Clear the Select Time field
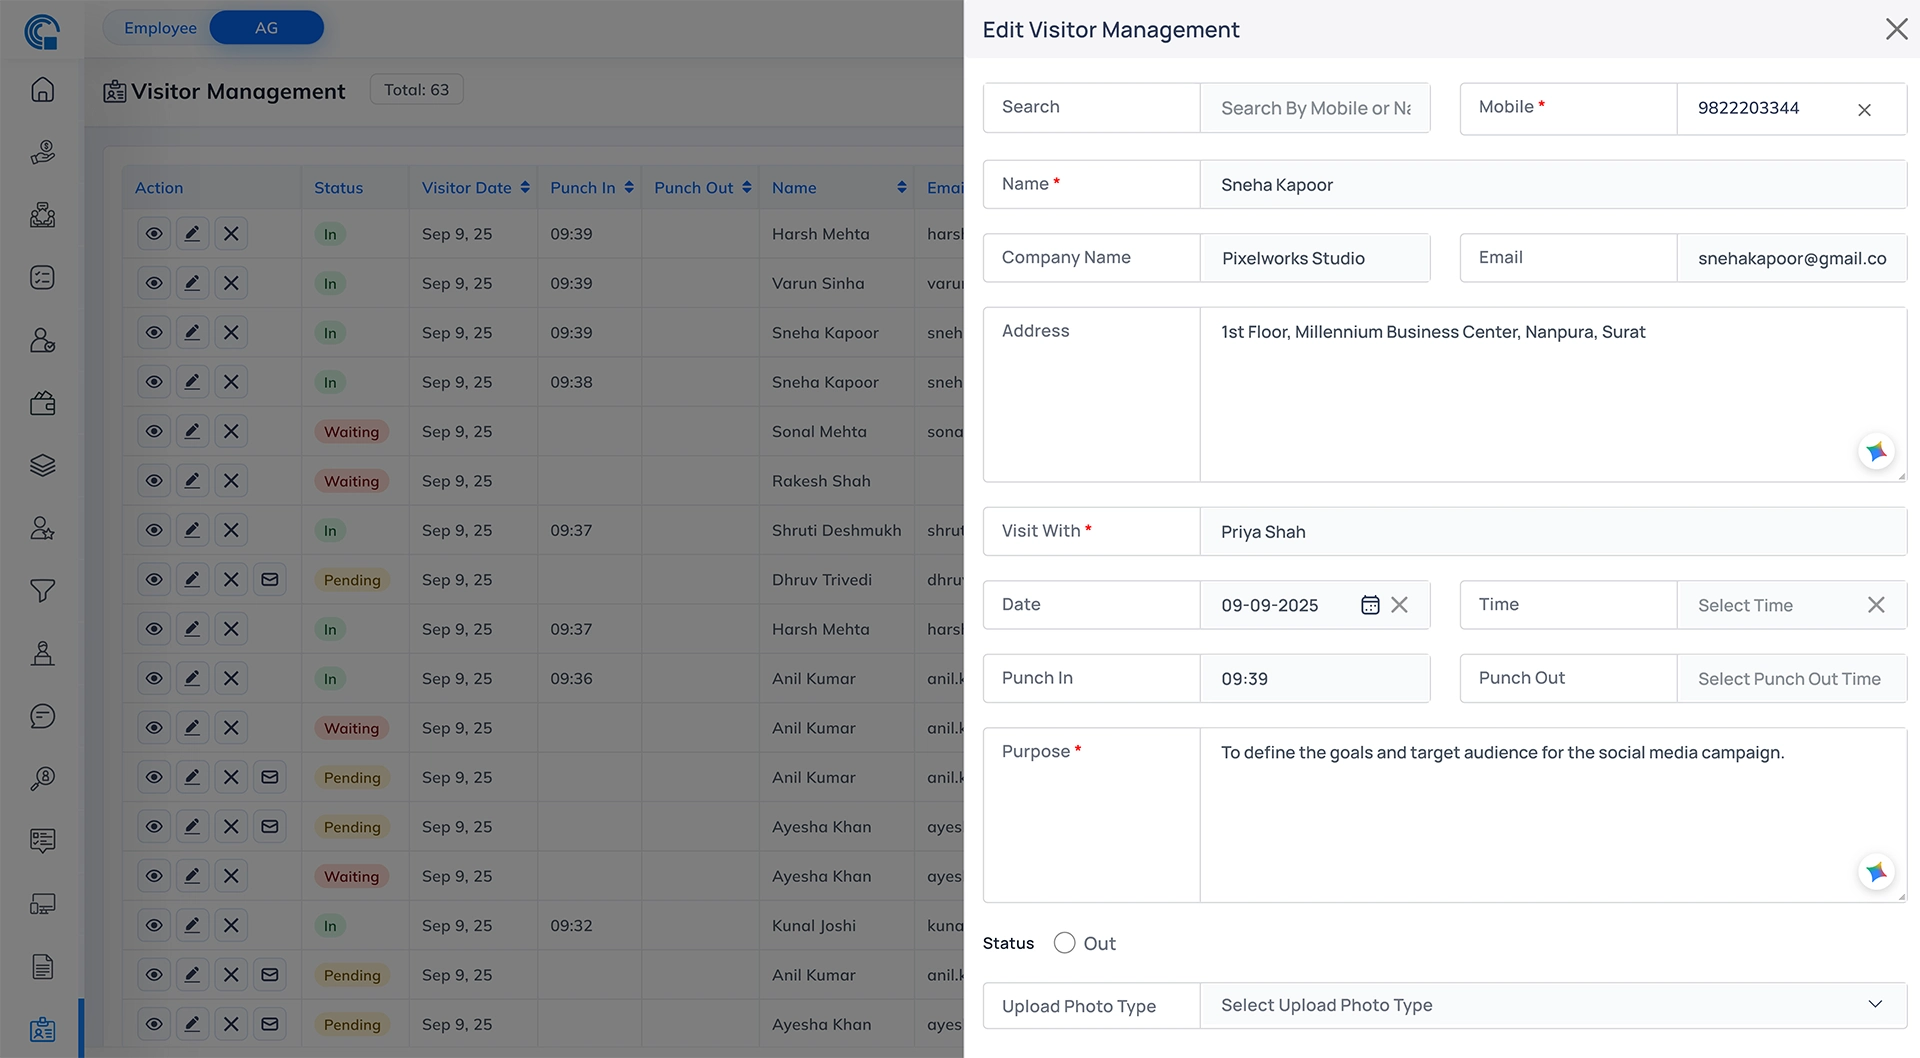The height and width of the screenshot is (1058, 1920). [1876, 605]
